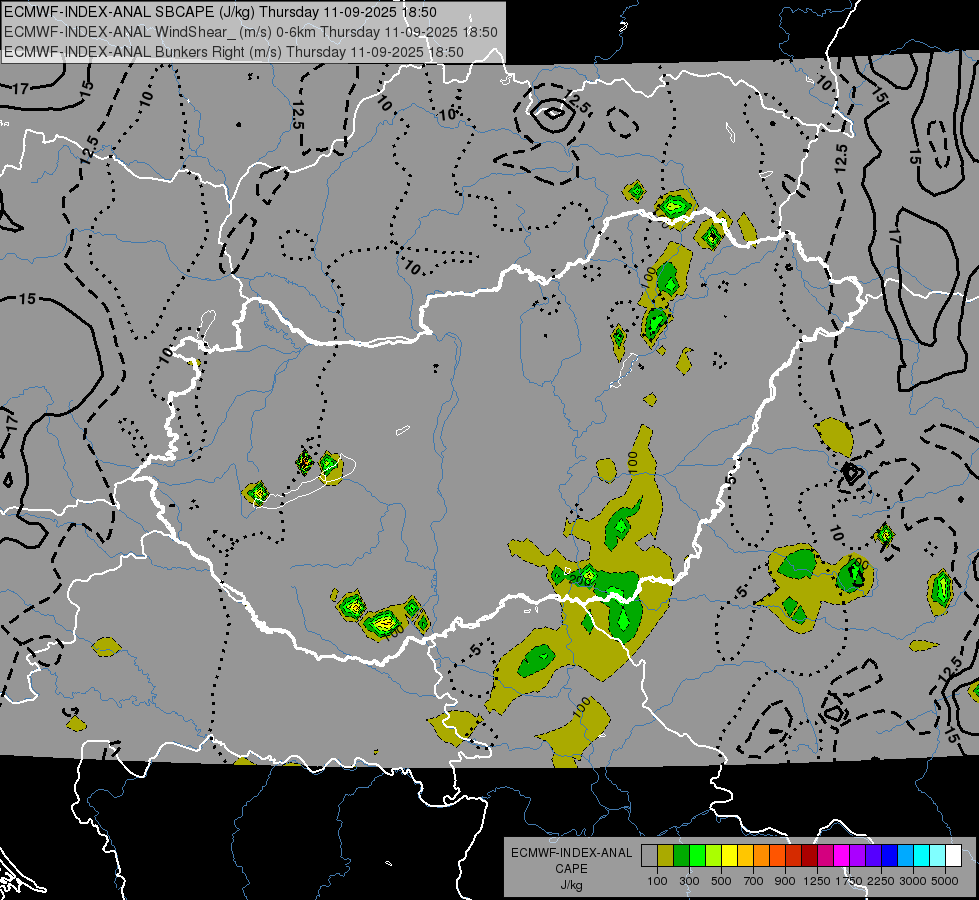The width and height of the screenshot is (979, 900).
Task: Select the dark green legend swatch
Action: (681, 855)
